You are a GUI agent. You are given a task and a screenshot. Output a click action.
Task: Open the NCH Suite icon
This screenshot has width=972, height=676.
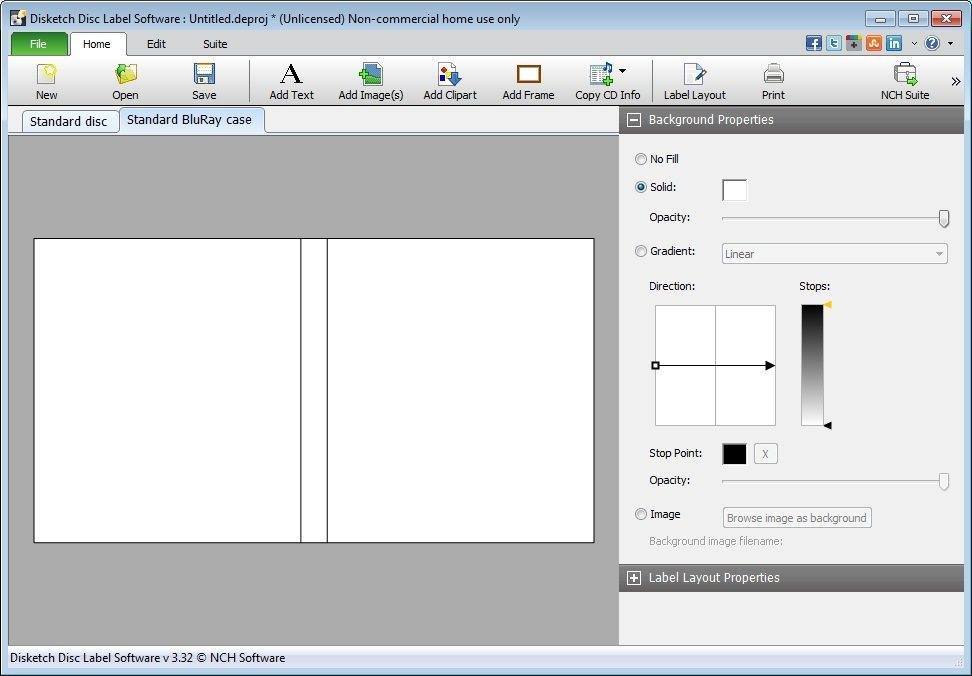[905, 80]
